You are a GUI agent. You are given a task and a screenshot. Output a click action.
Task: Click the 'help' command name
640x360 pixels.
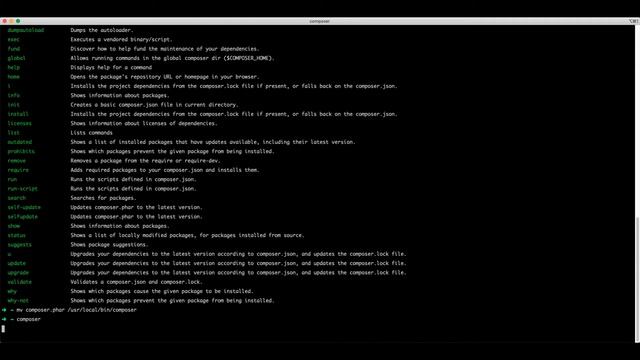click(13, 67)
